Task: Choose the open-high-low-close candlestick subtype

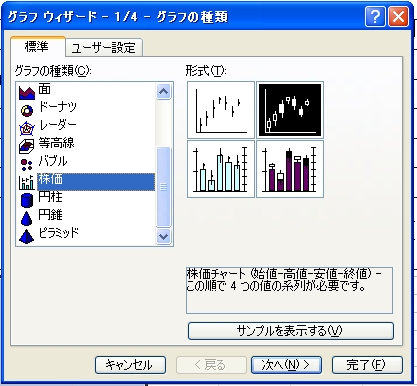Action: tap(290, 110)
